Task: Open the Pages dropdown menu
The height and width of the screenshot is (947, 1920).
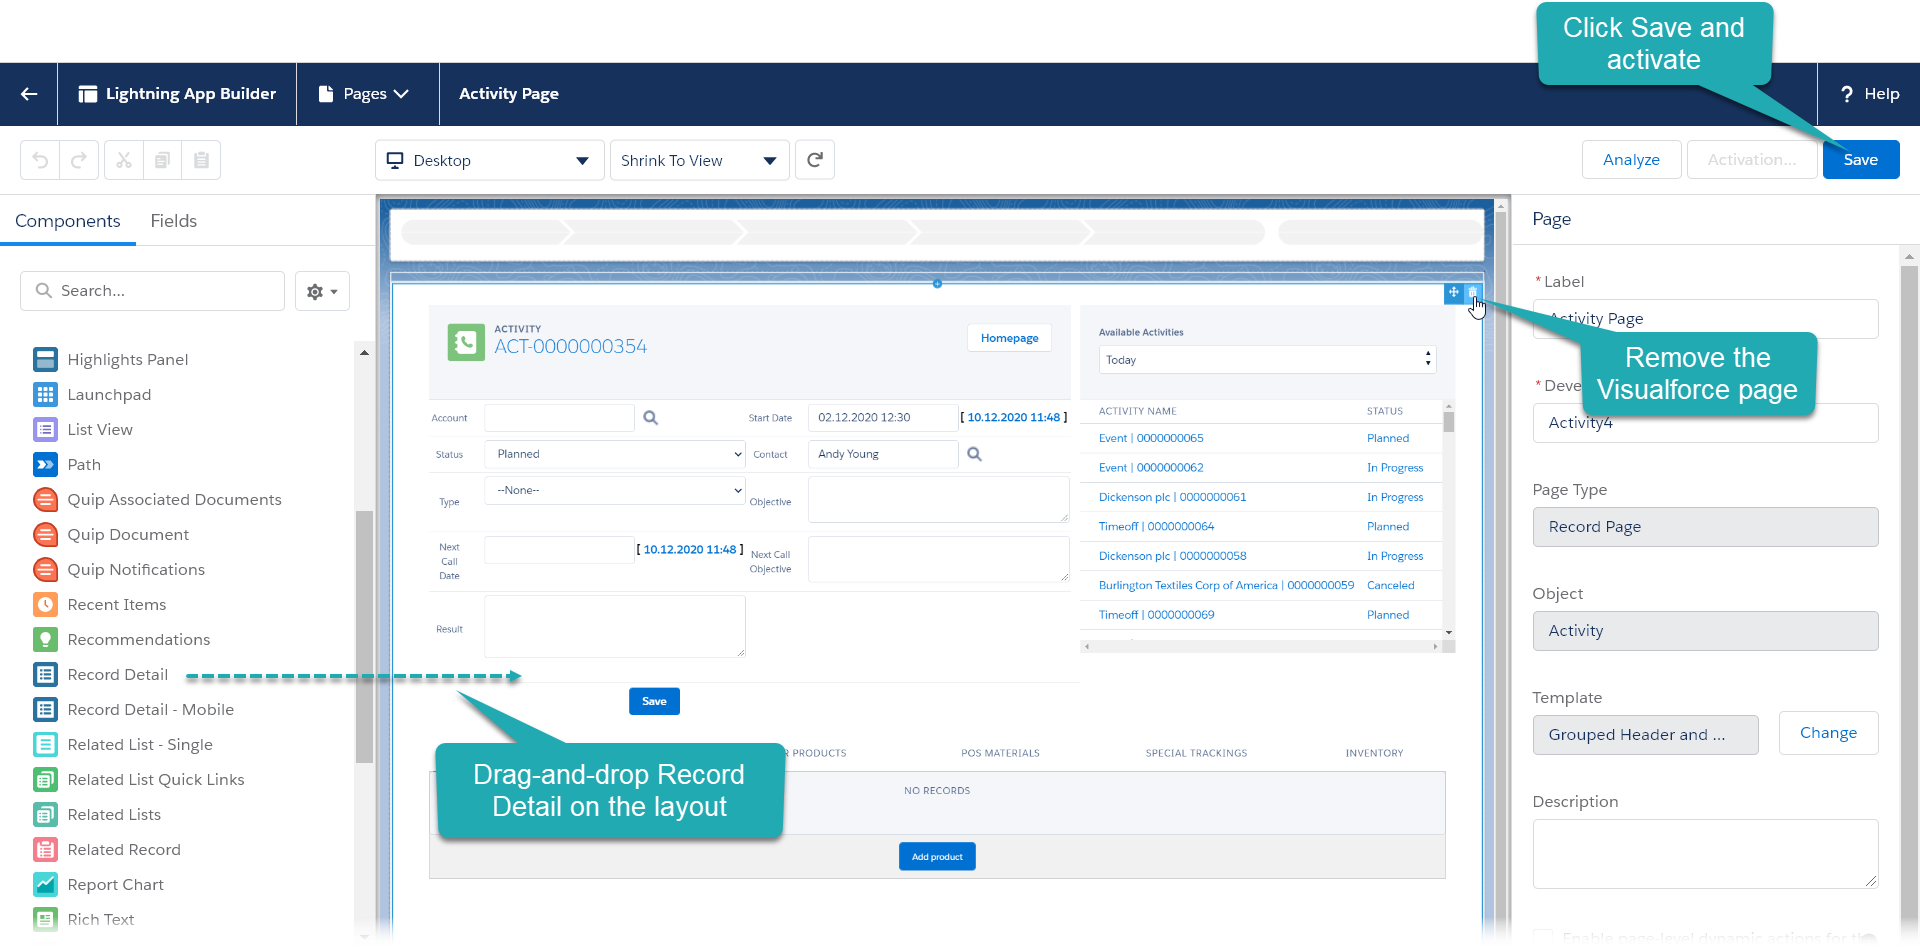Action: point(367,93)
